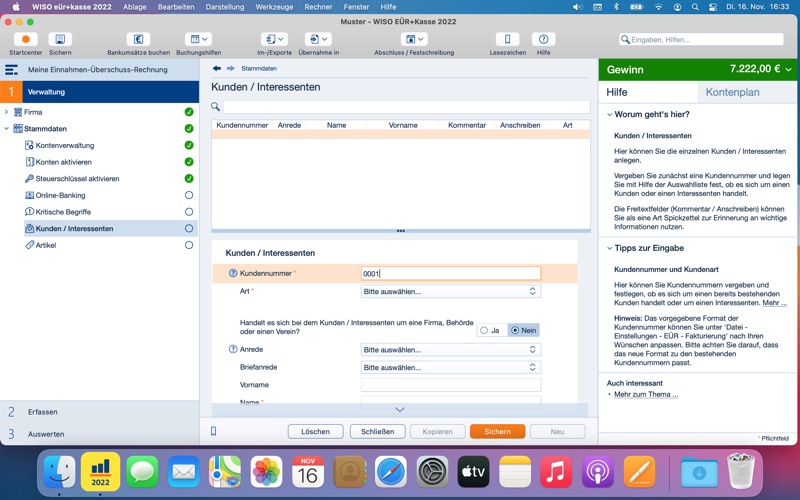Image resolution: width=800 pixels, height=500 pixels.
Task: Click the Eingaben, Hilfen search field
Action: [x=702, y=39]
